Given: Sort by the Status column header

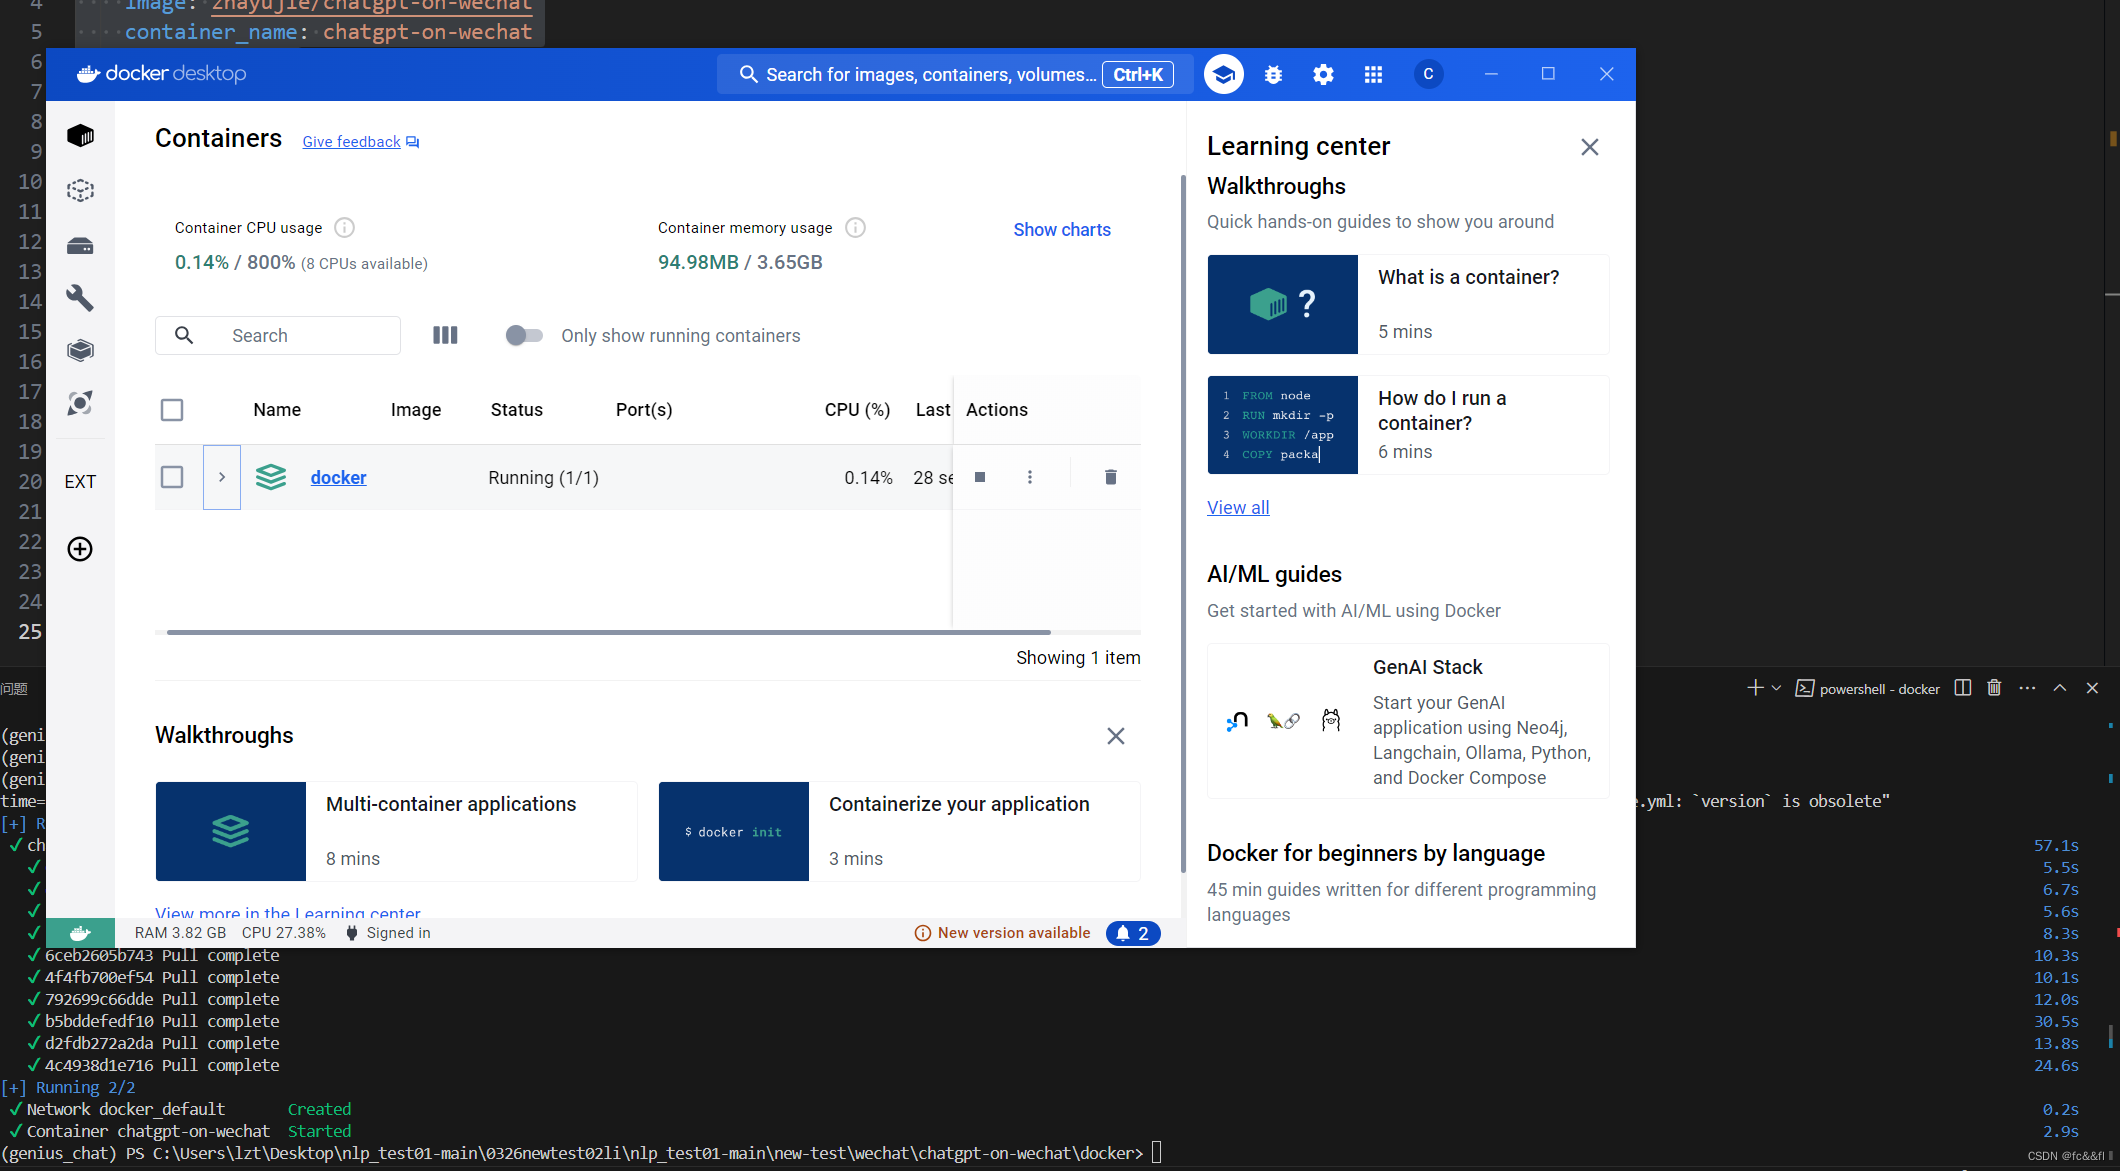Looking at the screenshot, I should tap(517, 410).
